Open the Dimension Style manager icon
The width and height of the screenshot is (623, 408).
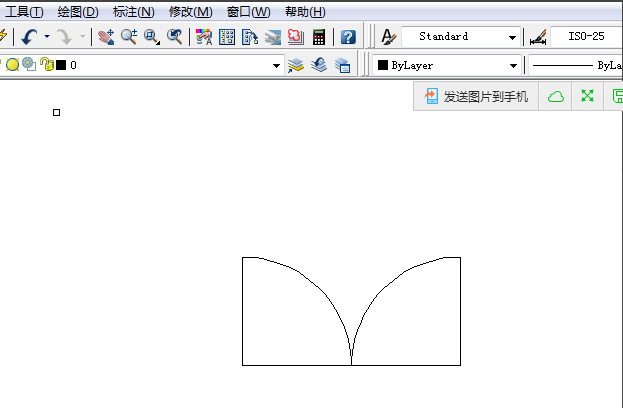pos(538,37)
